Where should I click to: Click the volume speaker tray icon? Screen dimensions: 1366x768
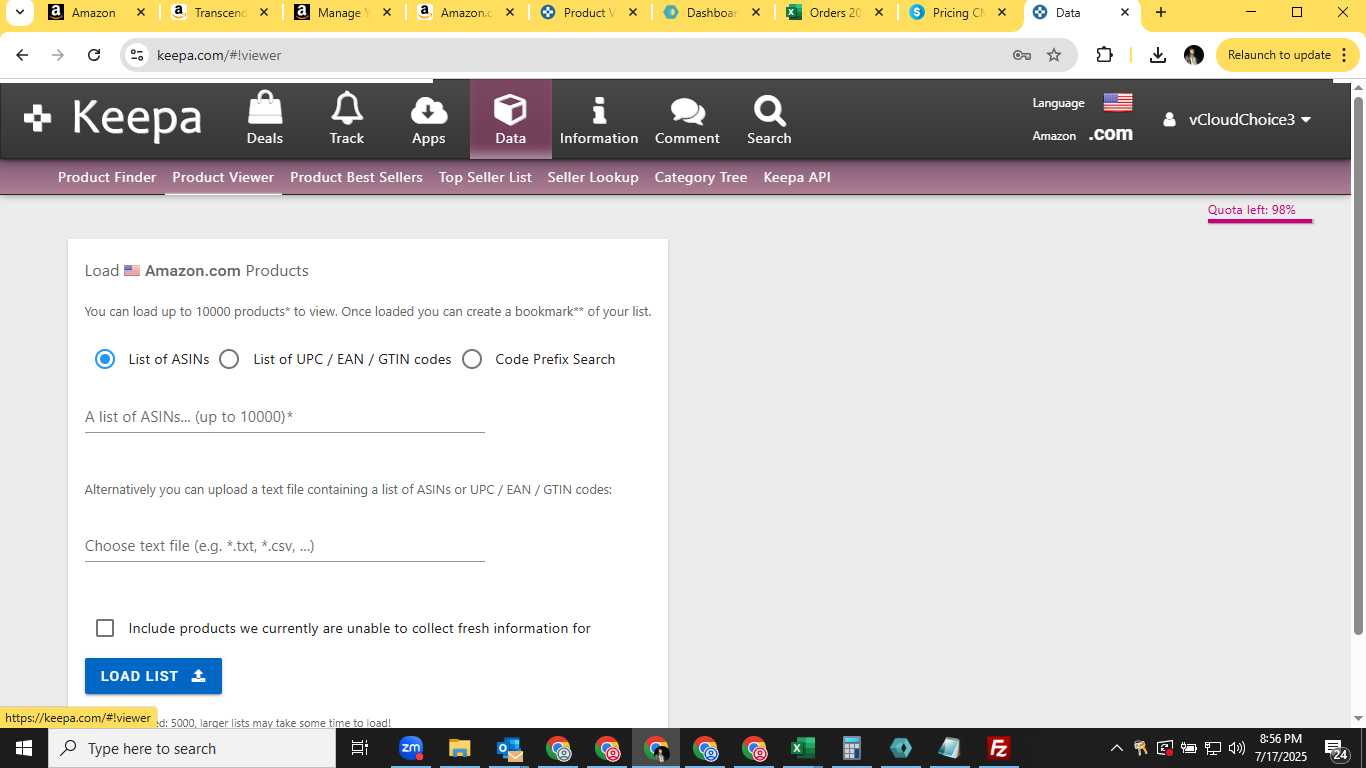tap(1236, 748)
